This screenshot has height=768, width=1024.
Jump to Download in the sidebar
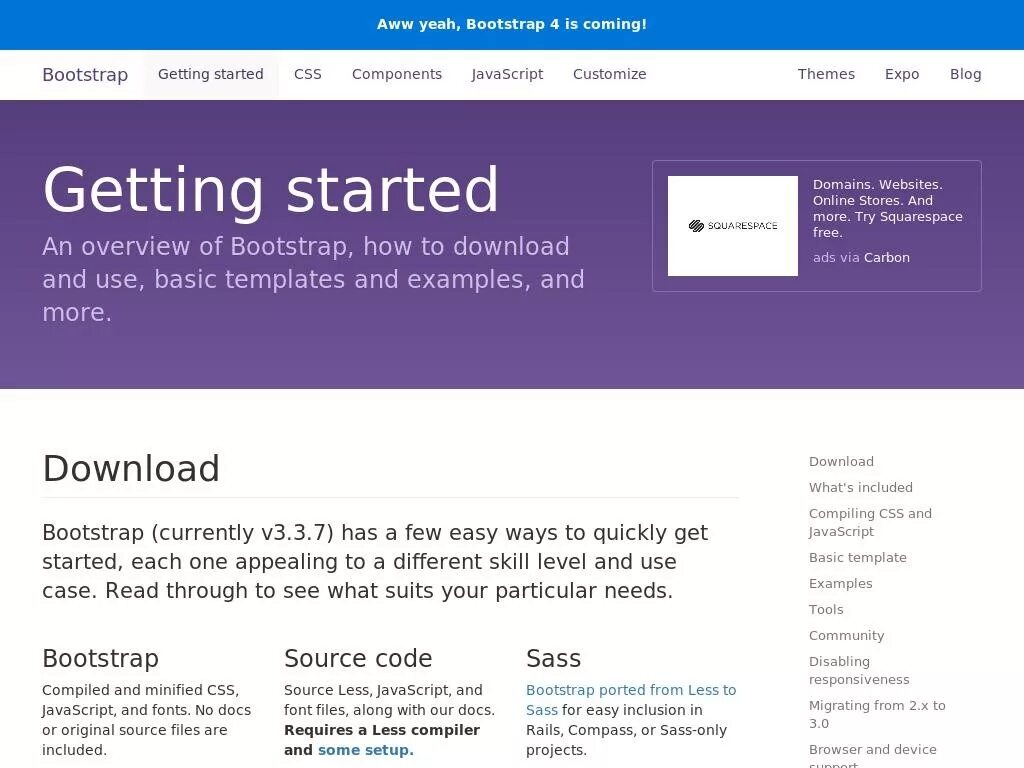841,461
